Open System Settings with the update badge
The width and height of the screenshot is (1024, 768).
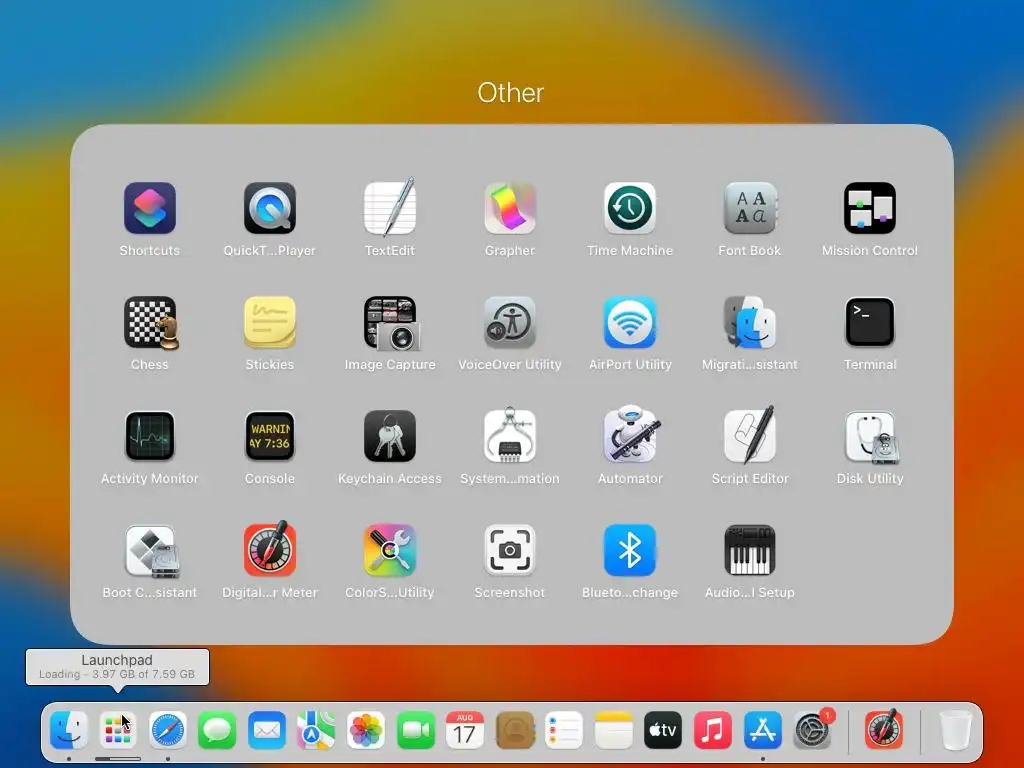coord(813,729)
